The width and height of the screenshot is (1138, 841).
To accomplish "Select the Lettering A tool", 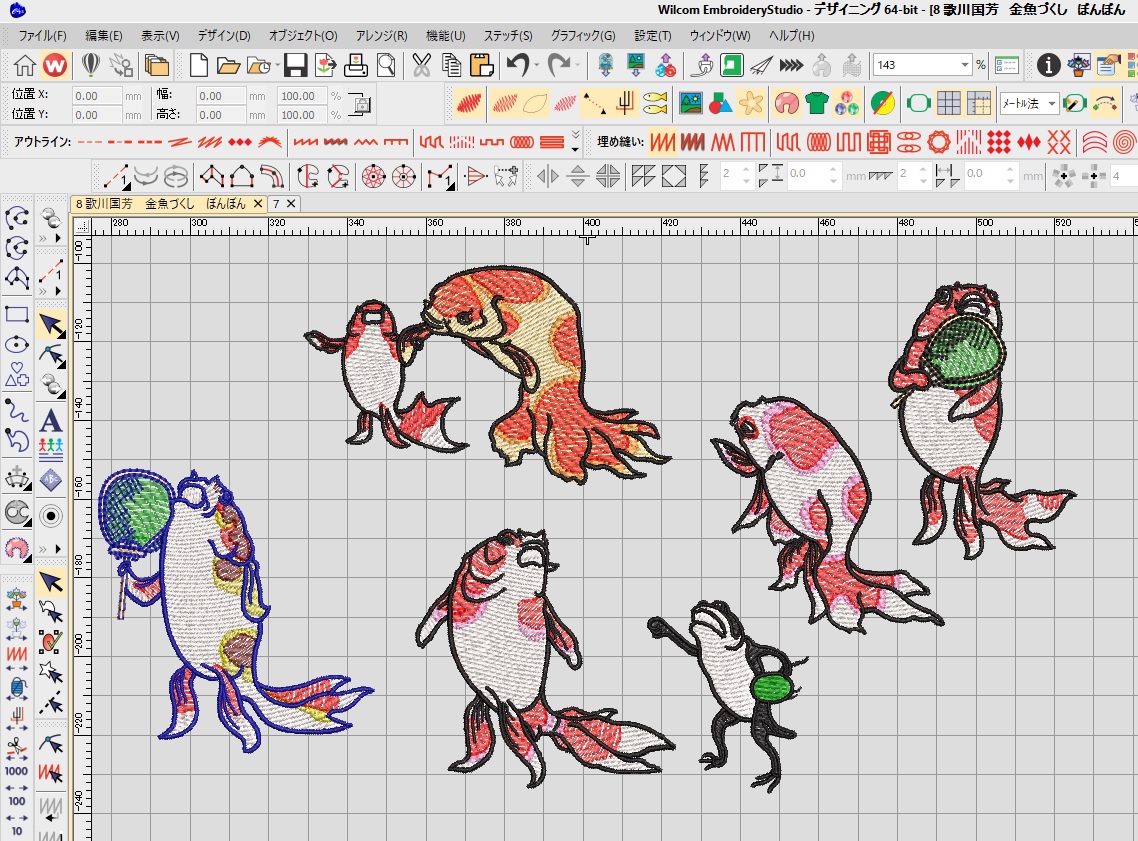I will pos(50,420).
